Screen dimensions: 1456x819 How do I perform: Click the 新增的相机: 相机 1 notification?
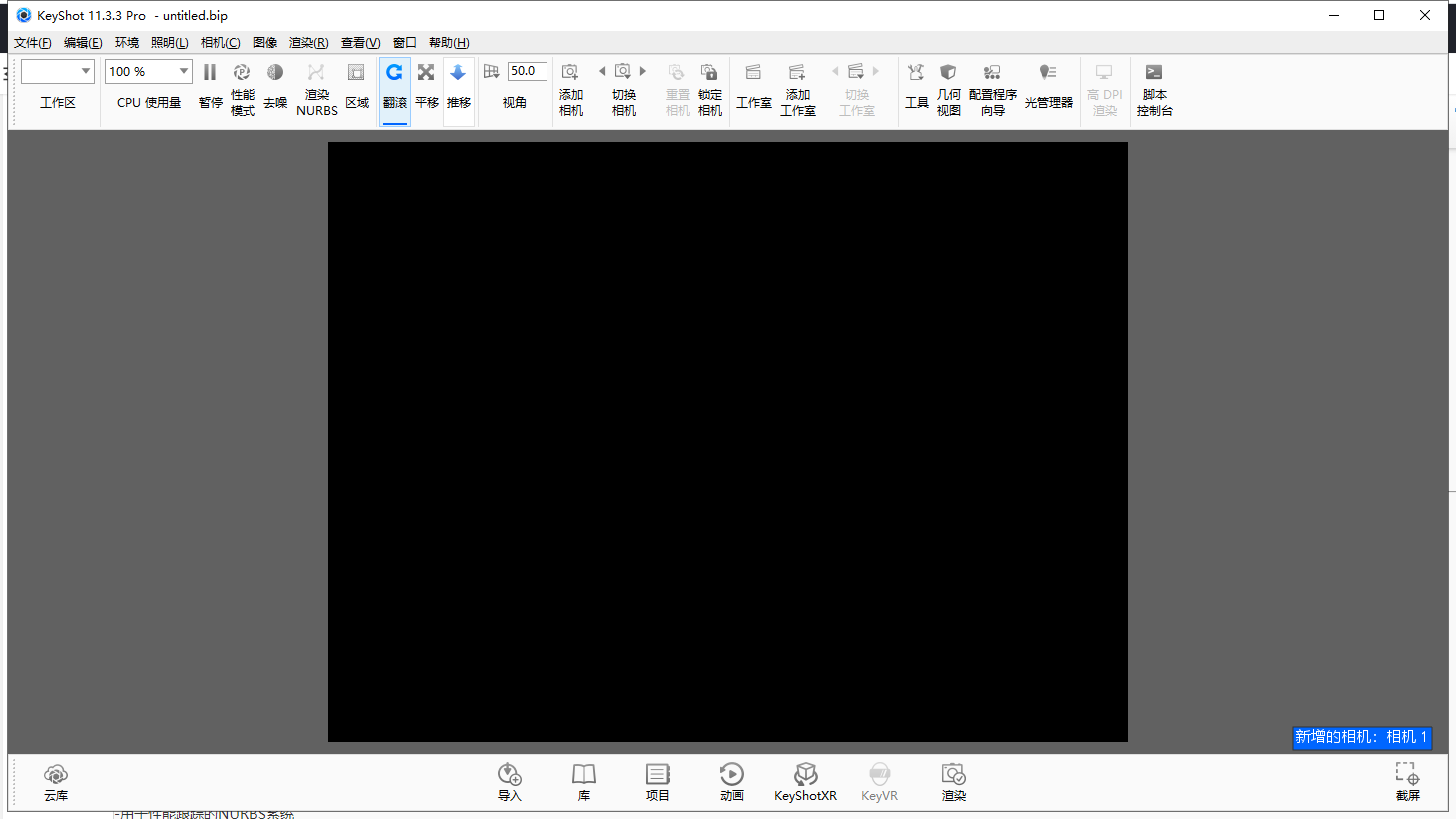[x=1362, y=737]
